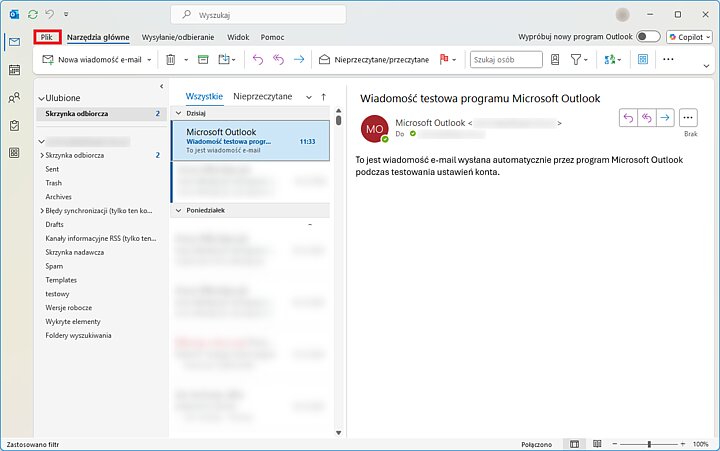Viewport: 720px width, 451px height.
Task: Show Wszystkie messages tab
Action: (204, 96)
